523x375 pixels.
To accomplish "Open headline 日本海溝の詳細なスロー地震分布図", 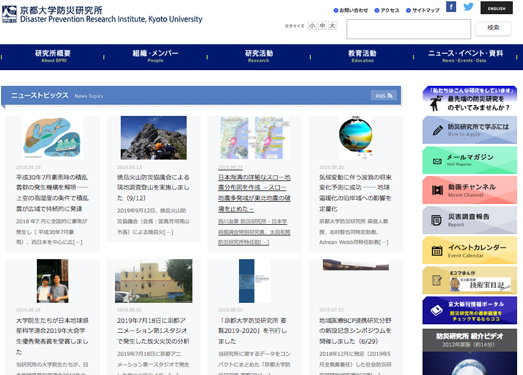I will pyautogui.click(x=254, y=193).
